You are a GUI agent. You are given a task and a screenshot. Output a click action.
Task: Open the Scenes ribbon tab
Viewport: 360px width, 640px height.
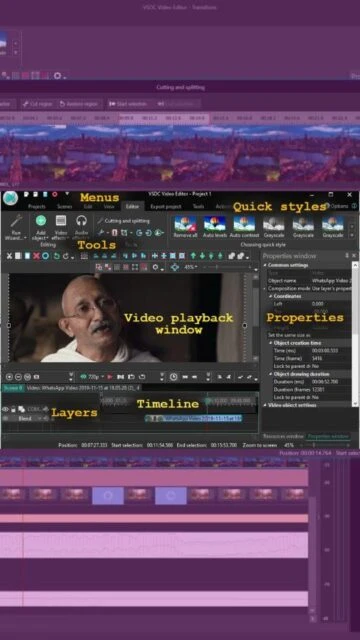(64, 207)
